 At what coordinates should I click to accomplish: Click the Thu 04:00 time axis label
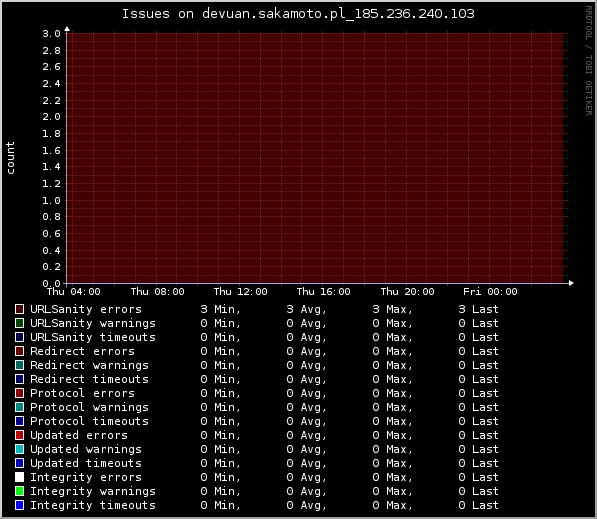(x=73, y=292)
